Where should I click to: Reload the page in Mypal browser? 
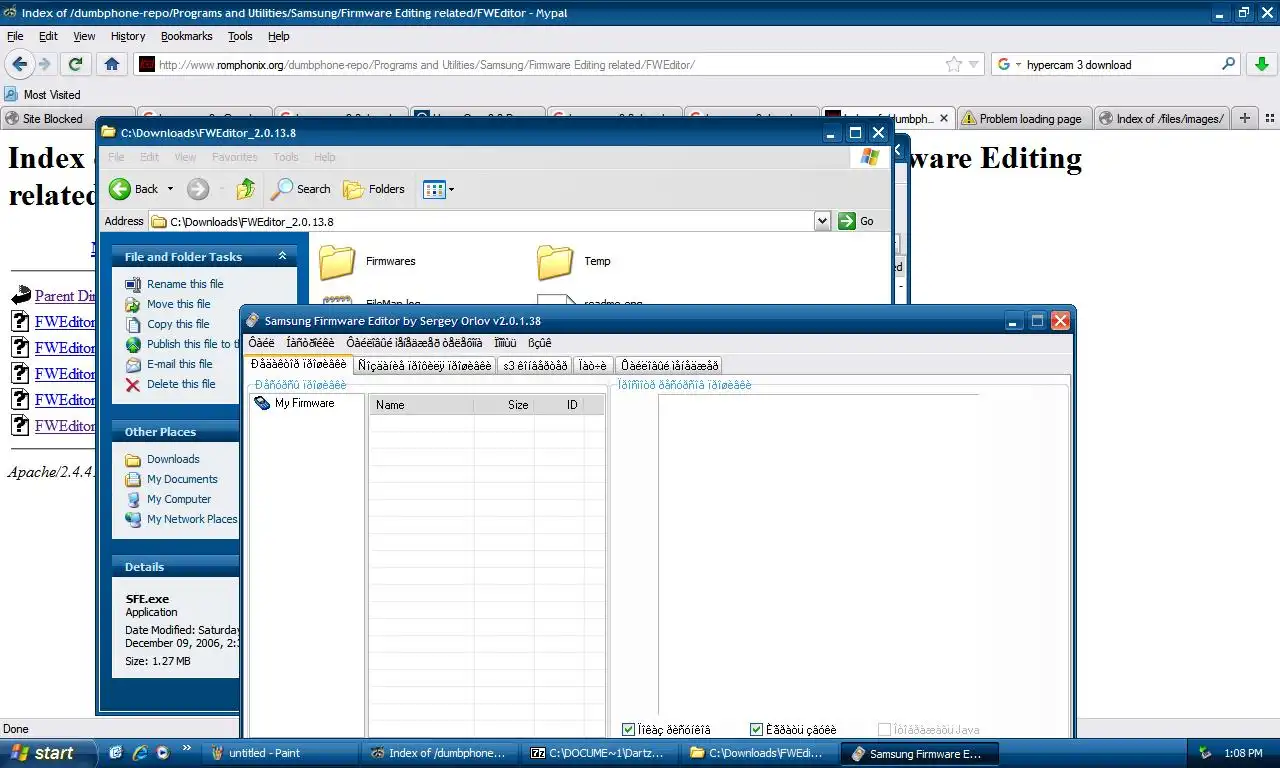tap(75, 64)
